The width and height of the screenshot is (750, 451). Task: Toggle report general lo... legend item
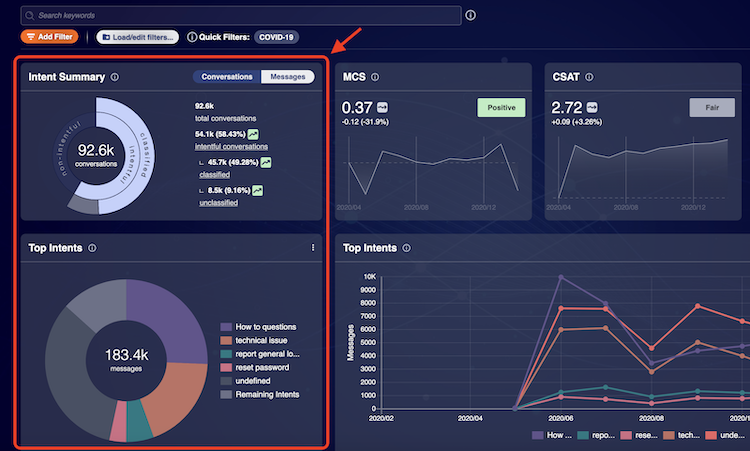pos(260,354)
